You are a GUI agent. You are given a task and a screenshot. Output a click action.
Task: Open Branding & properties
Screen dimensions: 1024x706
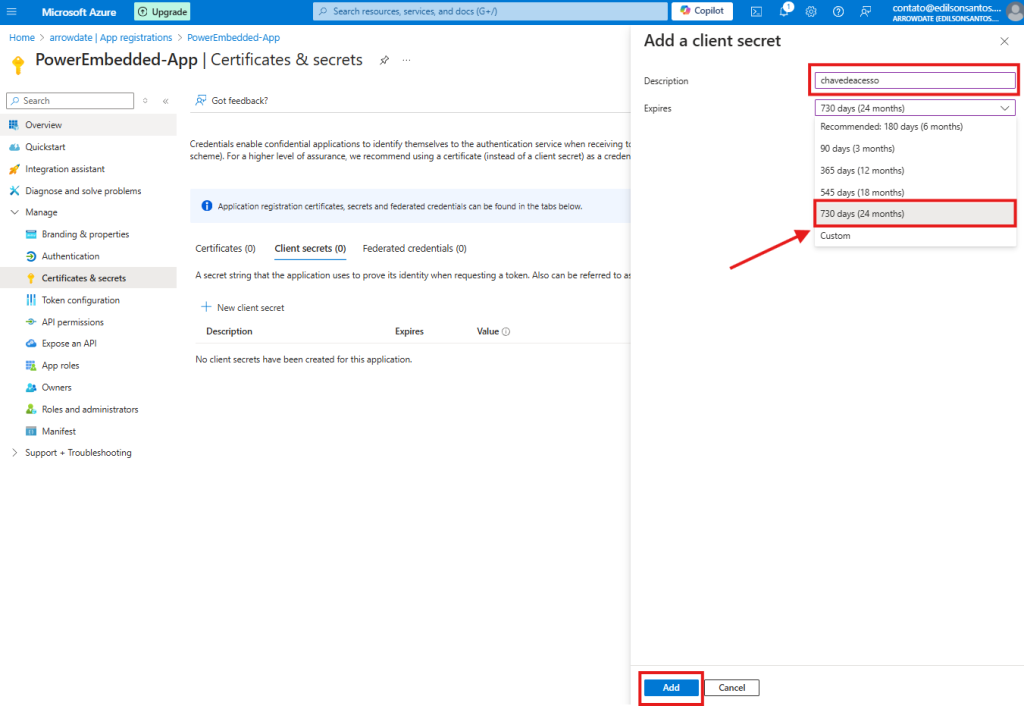point(88,234)
